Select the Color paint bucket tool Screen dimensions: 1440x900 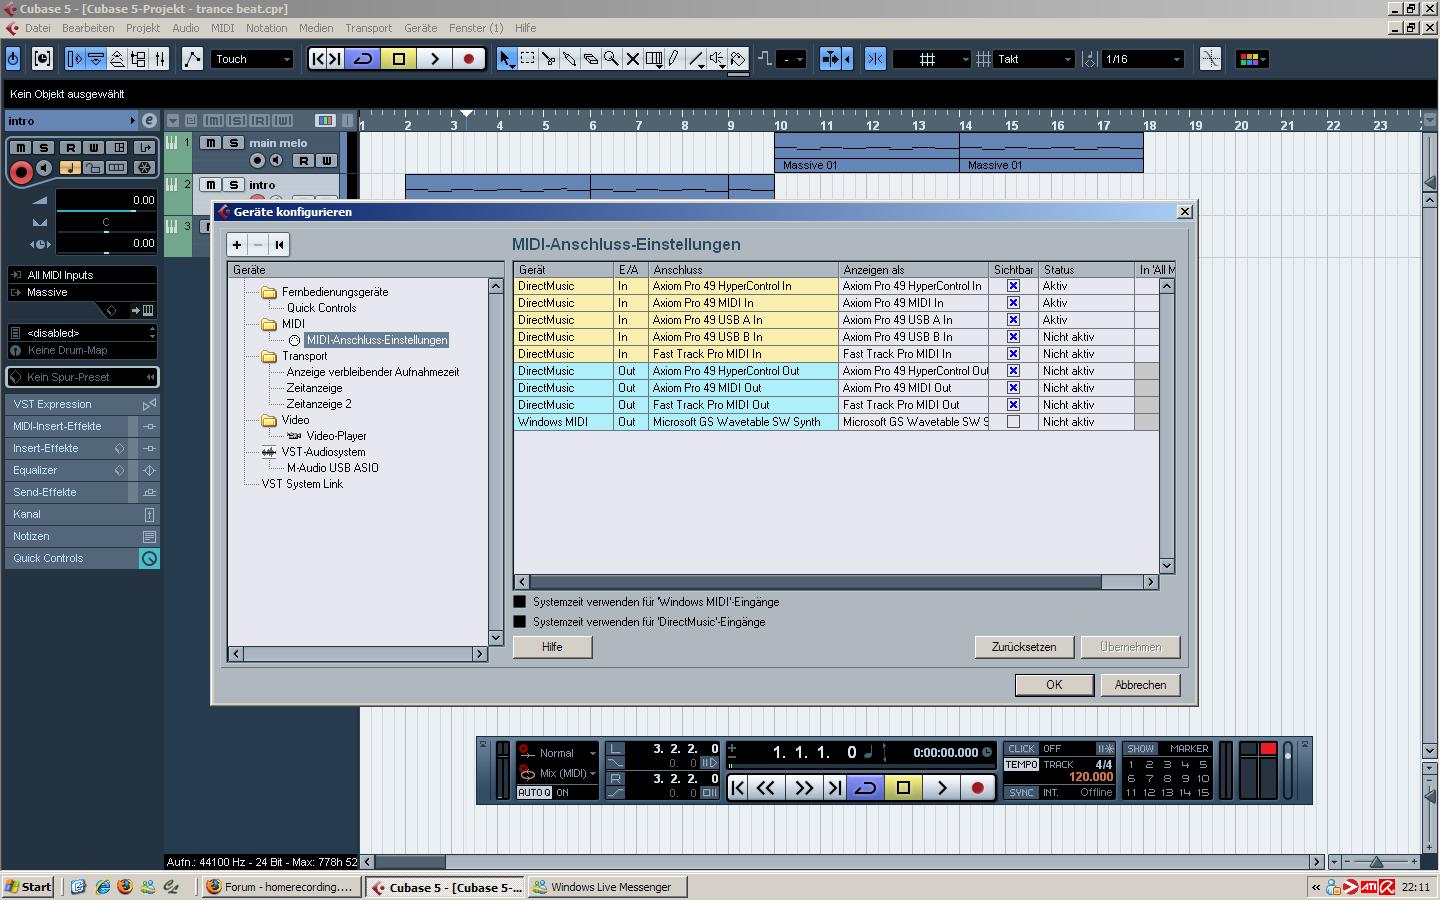[738, 59]
